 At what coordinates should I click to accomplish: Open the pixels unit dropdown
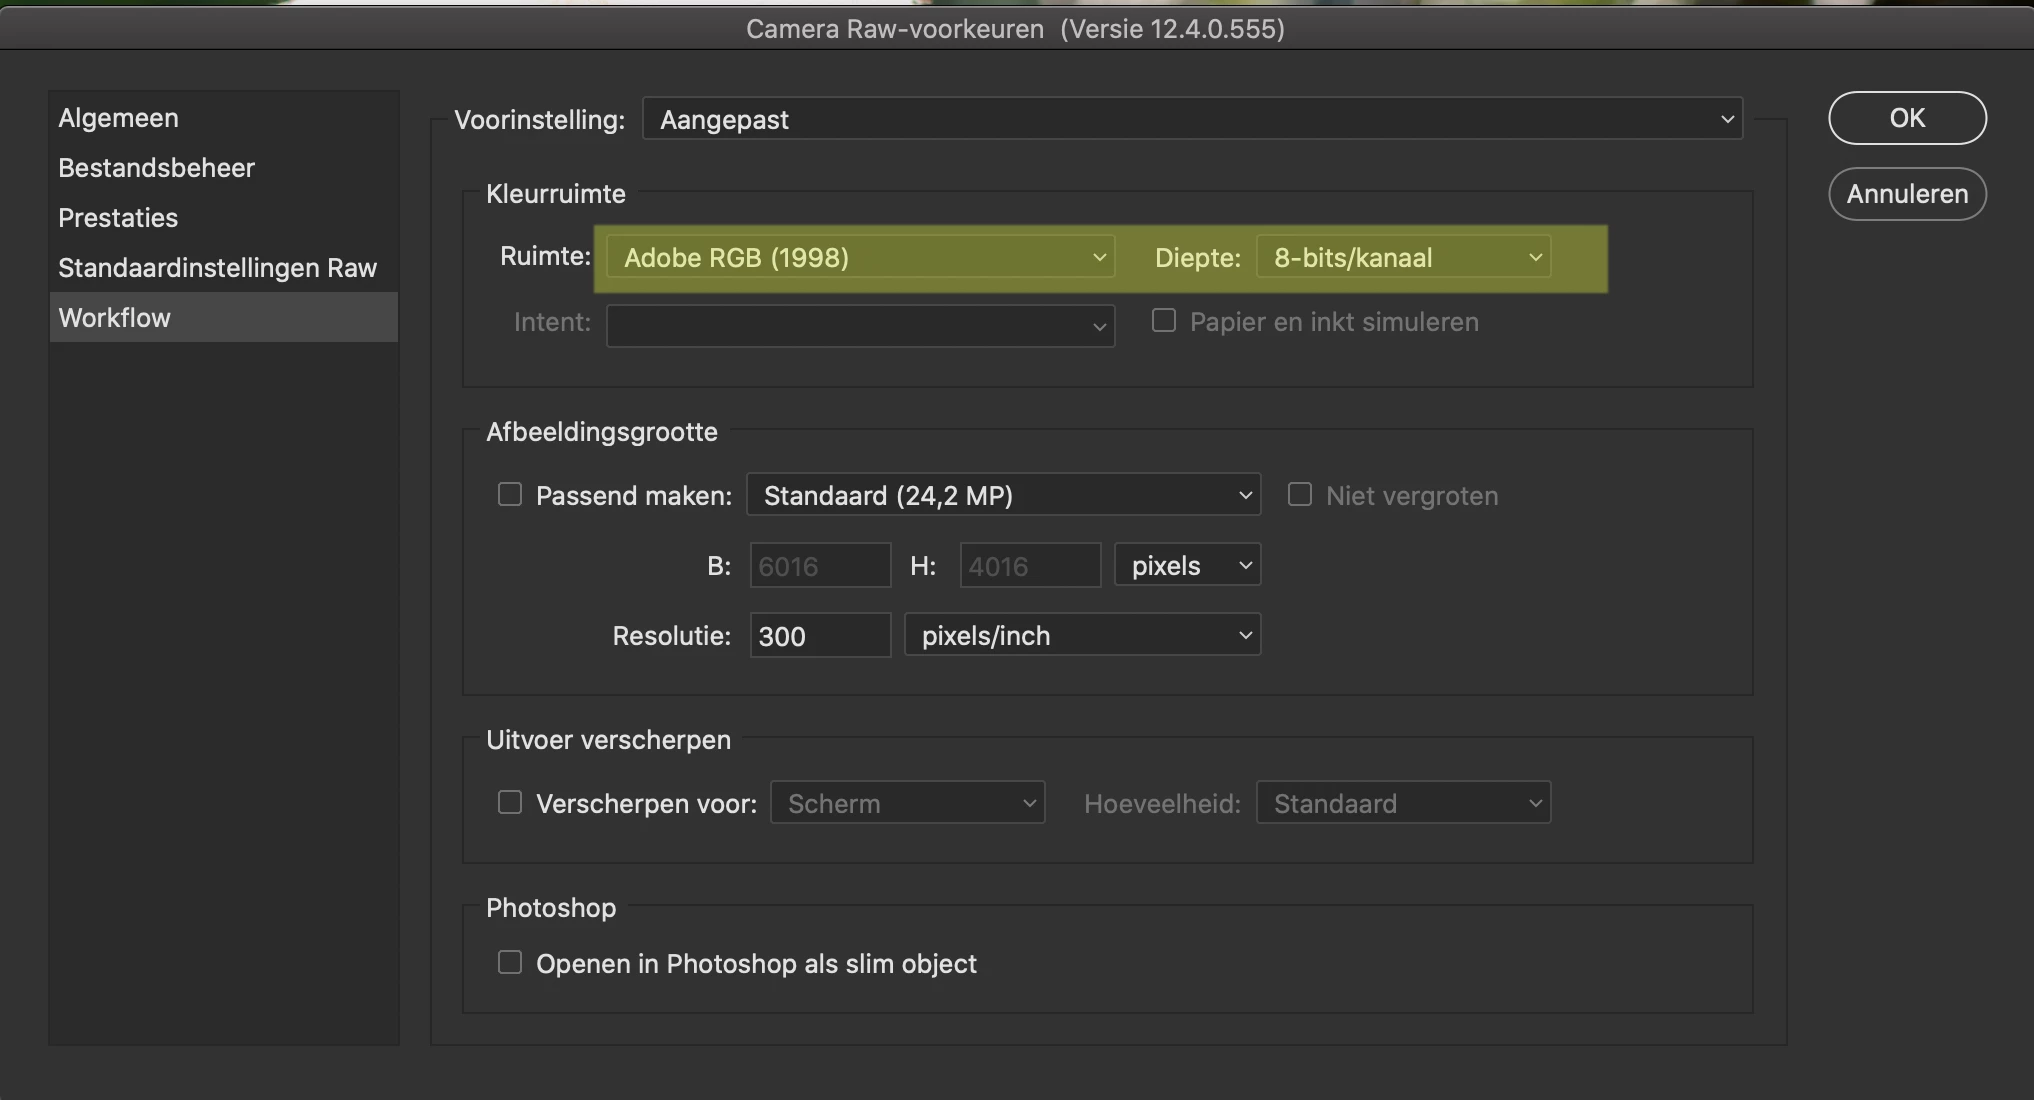(1187, 566)
